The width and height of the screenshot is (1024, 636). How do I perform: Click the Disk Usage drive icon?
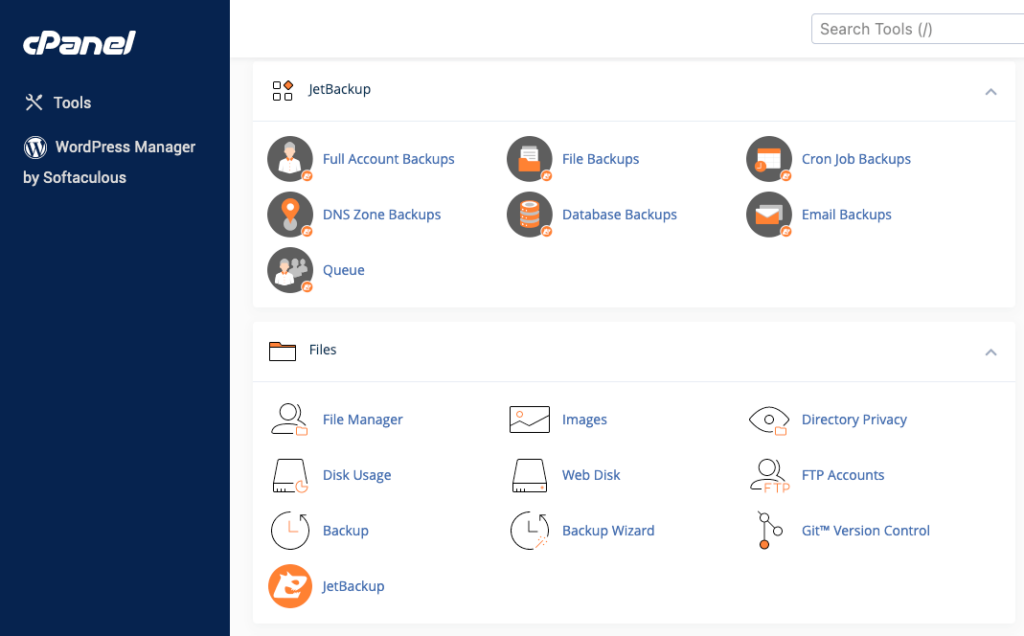pos(290,475)
